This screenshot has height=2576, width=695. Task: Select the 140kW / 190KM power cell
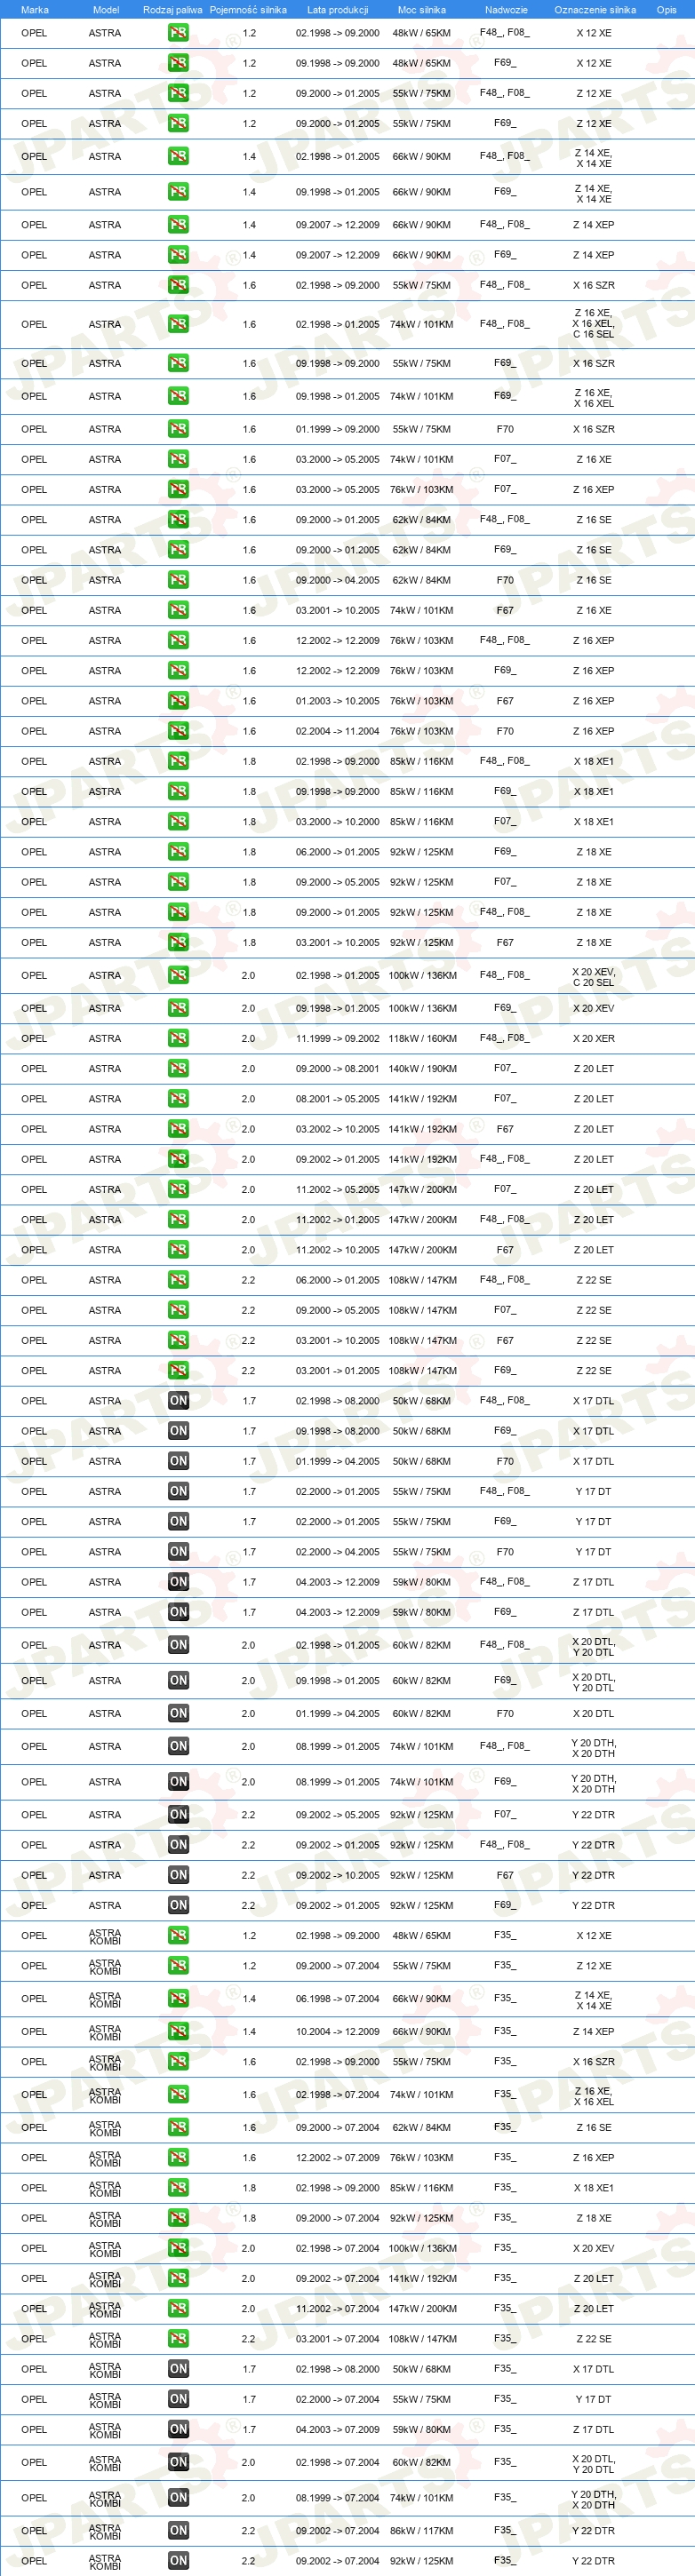[421, 1068]
